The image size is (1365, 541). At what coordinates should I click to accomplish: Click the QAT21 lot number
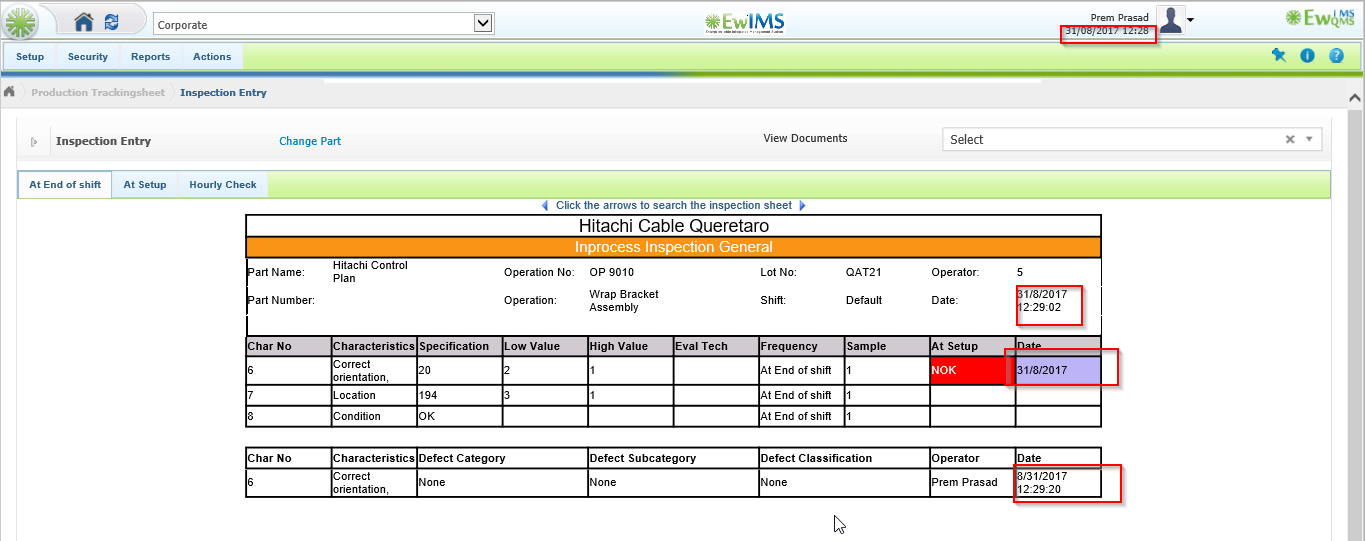point(863,272)
